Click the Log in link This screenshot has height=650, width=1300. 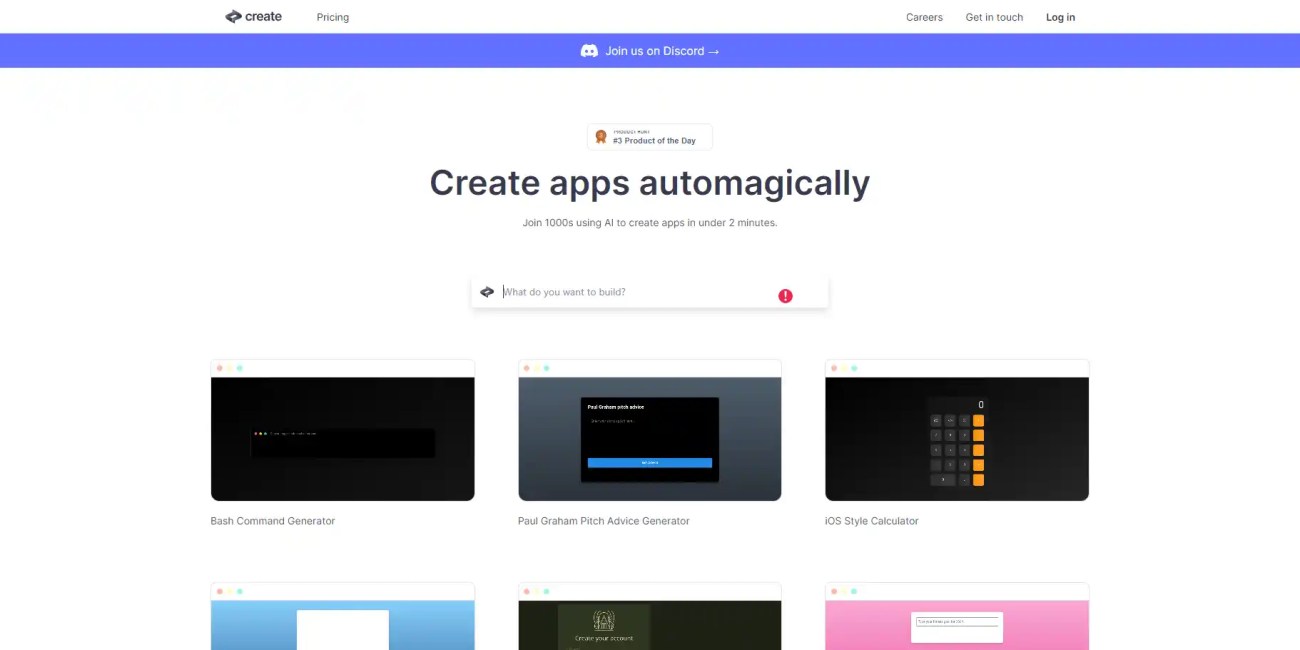1060,17
